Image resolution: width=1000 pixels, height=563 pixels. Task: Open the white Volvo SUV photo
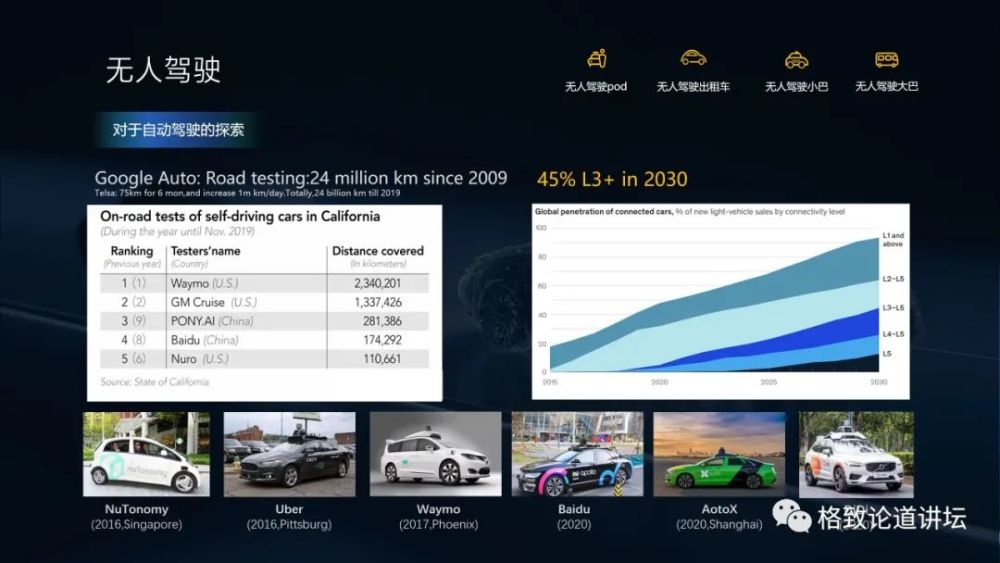(x=857, y=455)
